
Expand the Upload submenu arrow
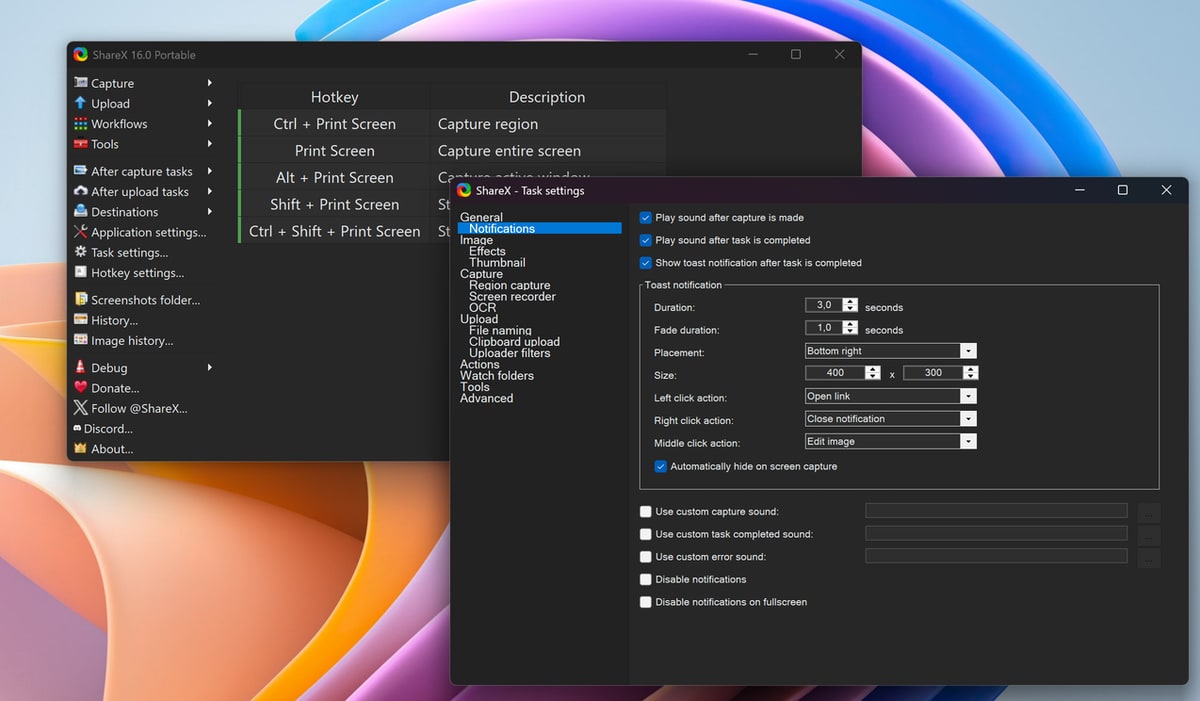(x=210, y=103)
